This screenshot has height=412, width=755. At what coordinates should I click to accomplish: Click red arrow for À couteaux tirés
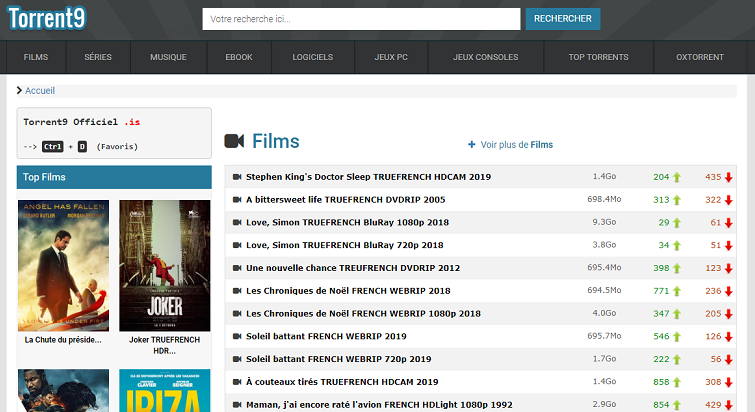pyautogui.click(x=729, y=382)
